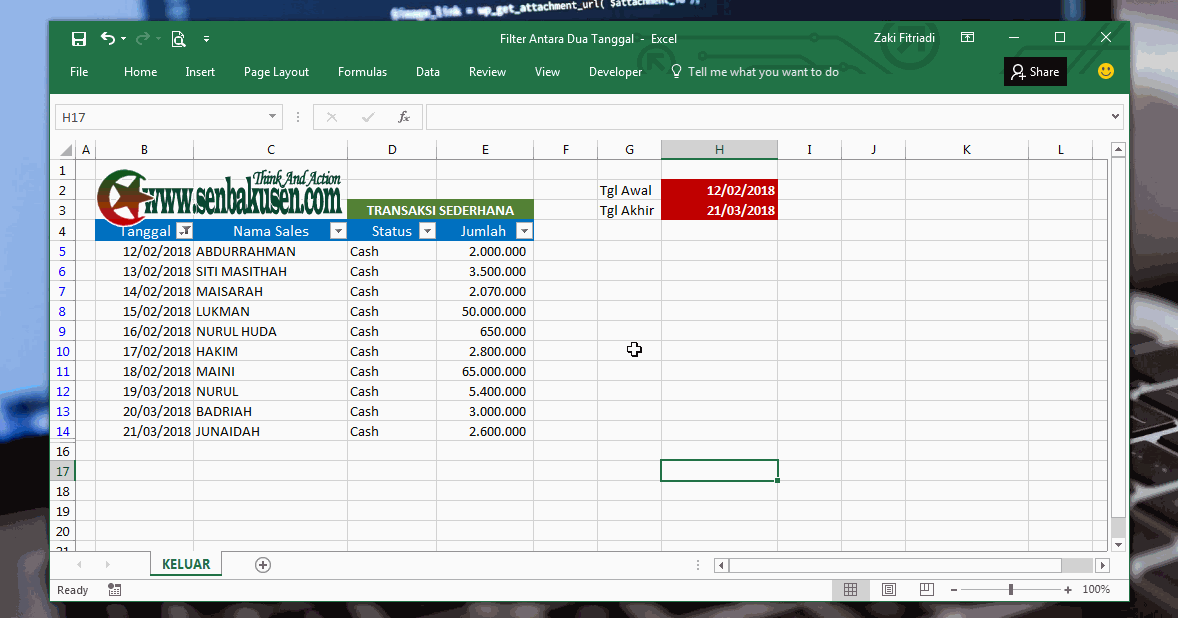Open Customize Quick Access Toolbar dropdown
The width and height of the screenshot is (1178, 618).
[207, 39]
